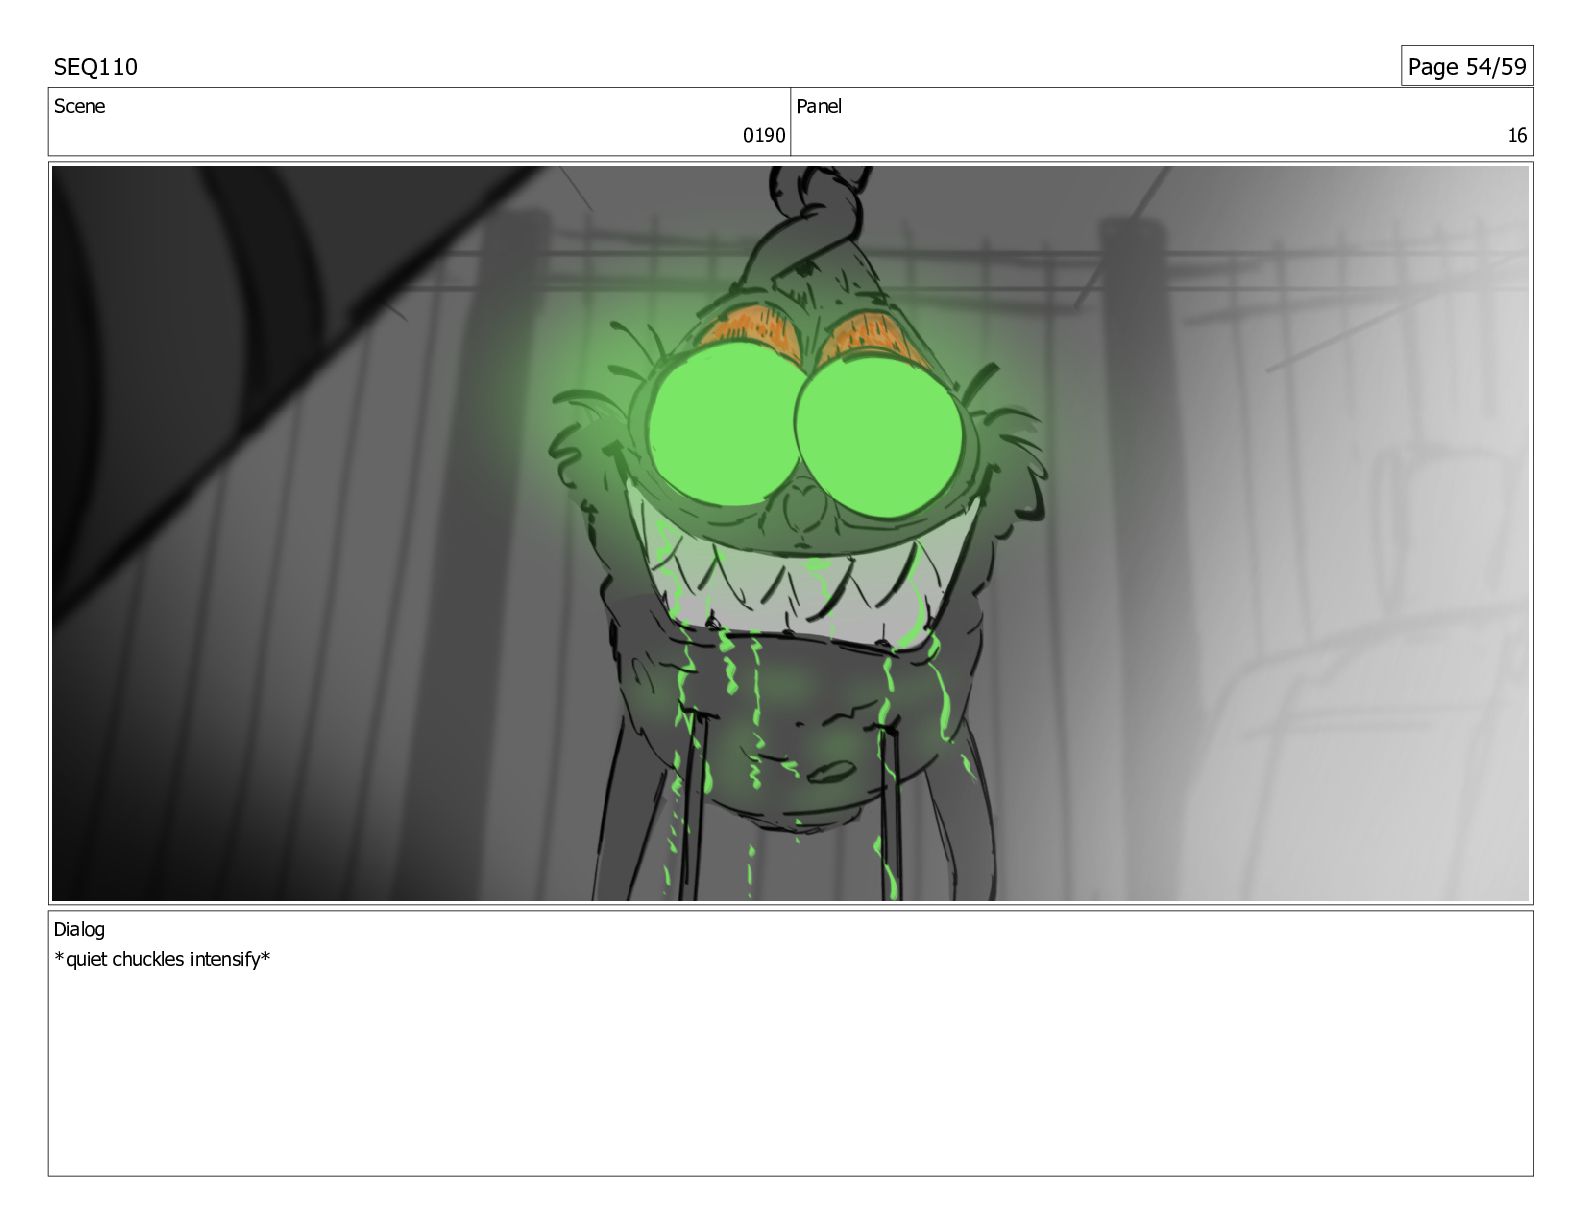Click the Page 54/59 indicator box
This screenshot has width=1584, height=1224.
point(1466,66)
